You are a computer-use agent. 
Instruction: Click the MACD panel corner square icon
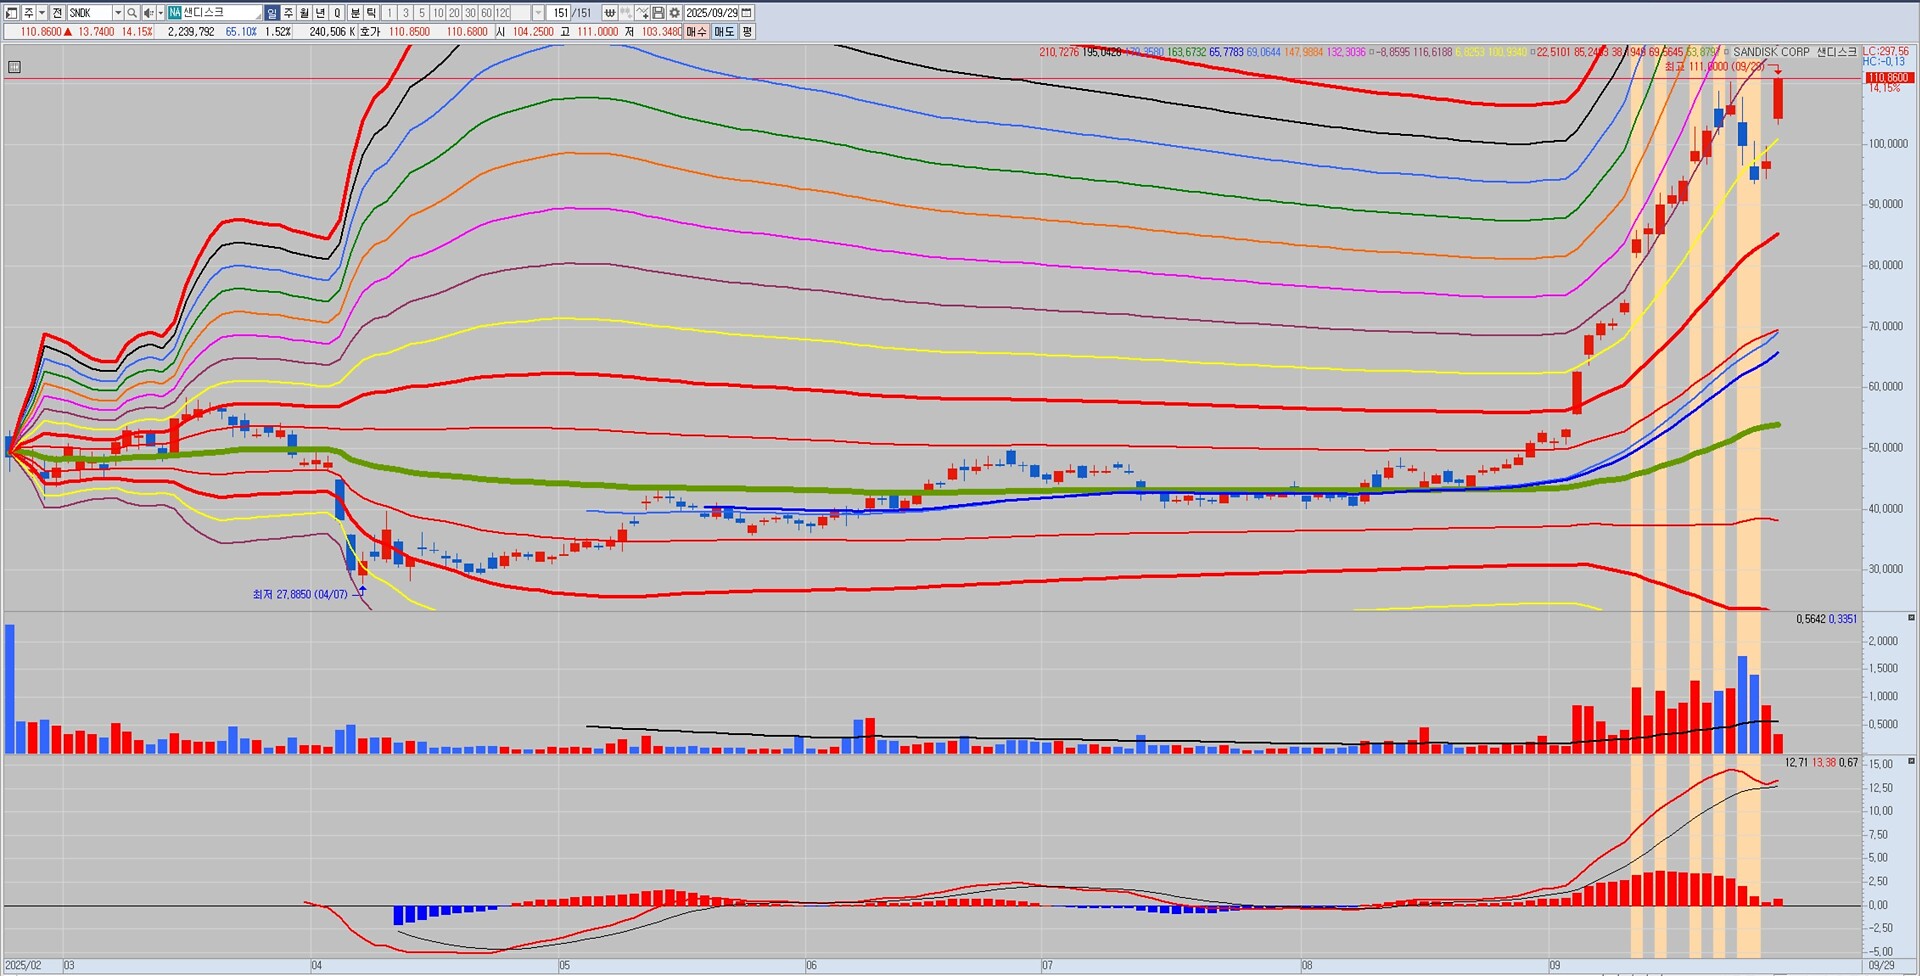coord(1911,761)
